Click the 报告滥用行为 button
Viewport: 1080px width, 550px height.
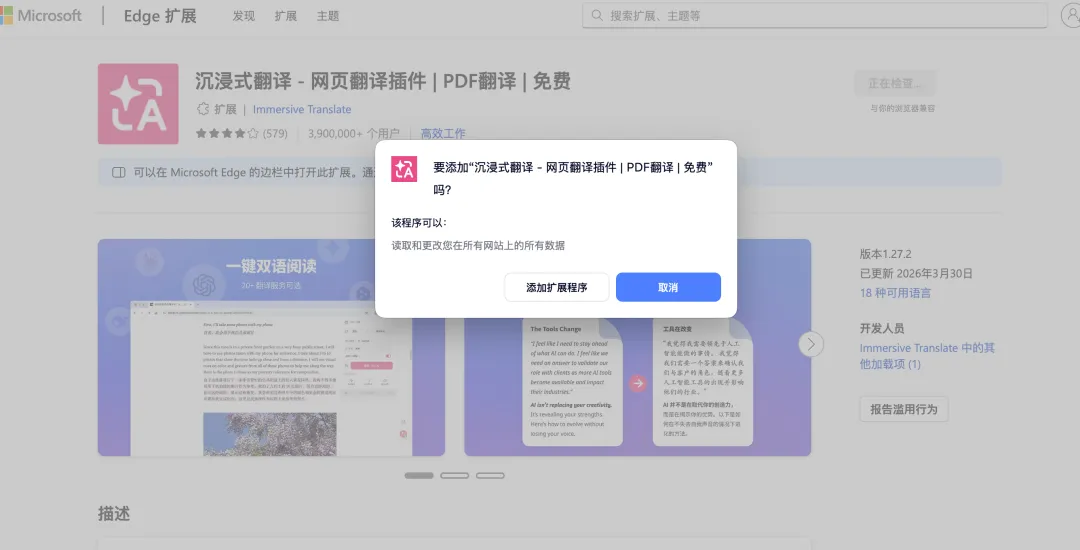904,409
